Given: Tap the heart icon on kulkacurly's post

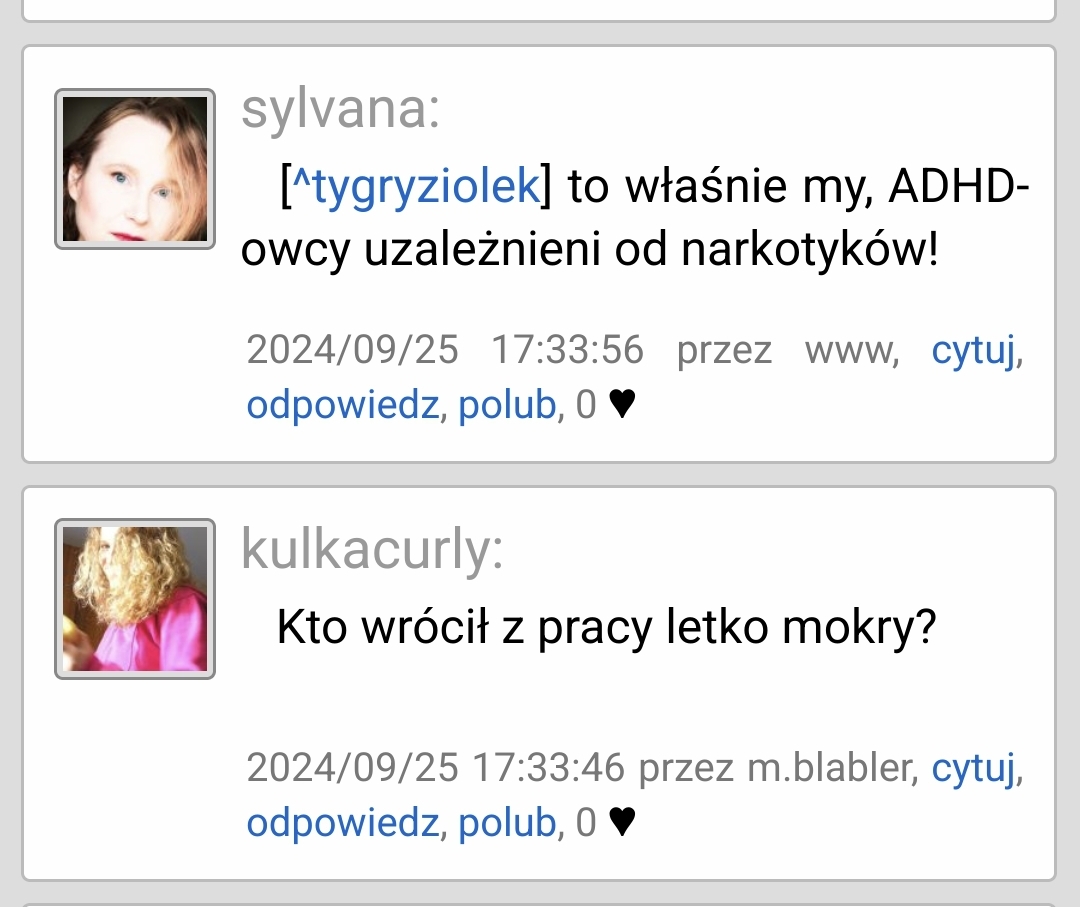Looking at the screenshot, I should pos(623,822).
